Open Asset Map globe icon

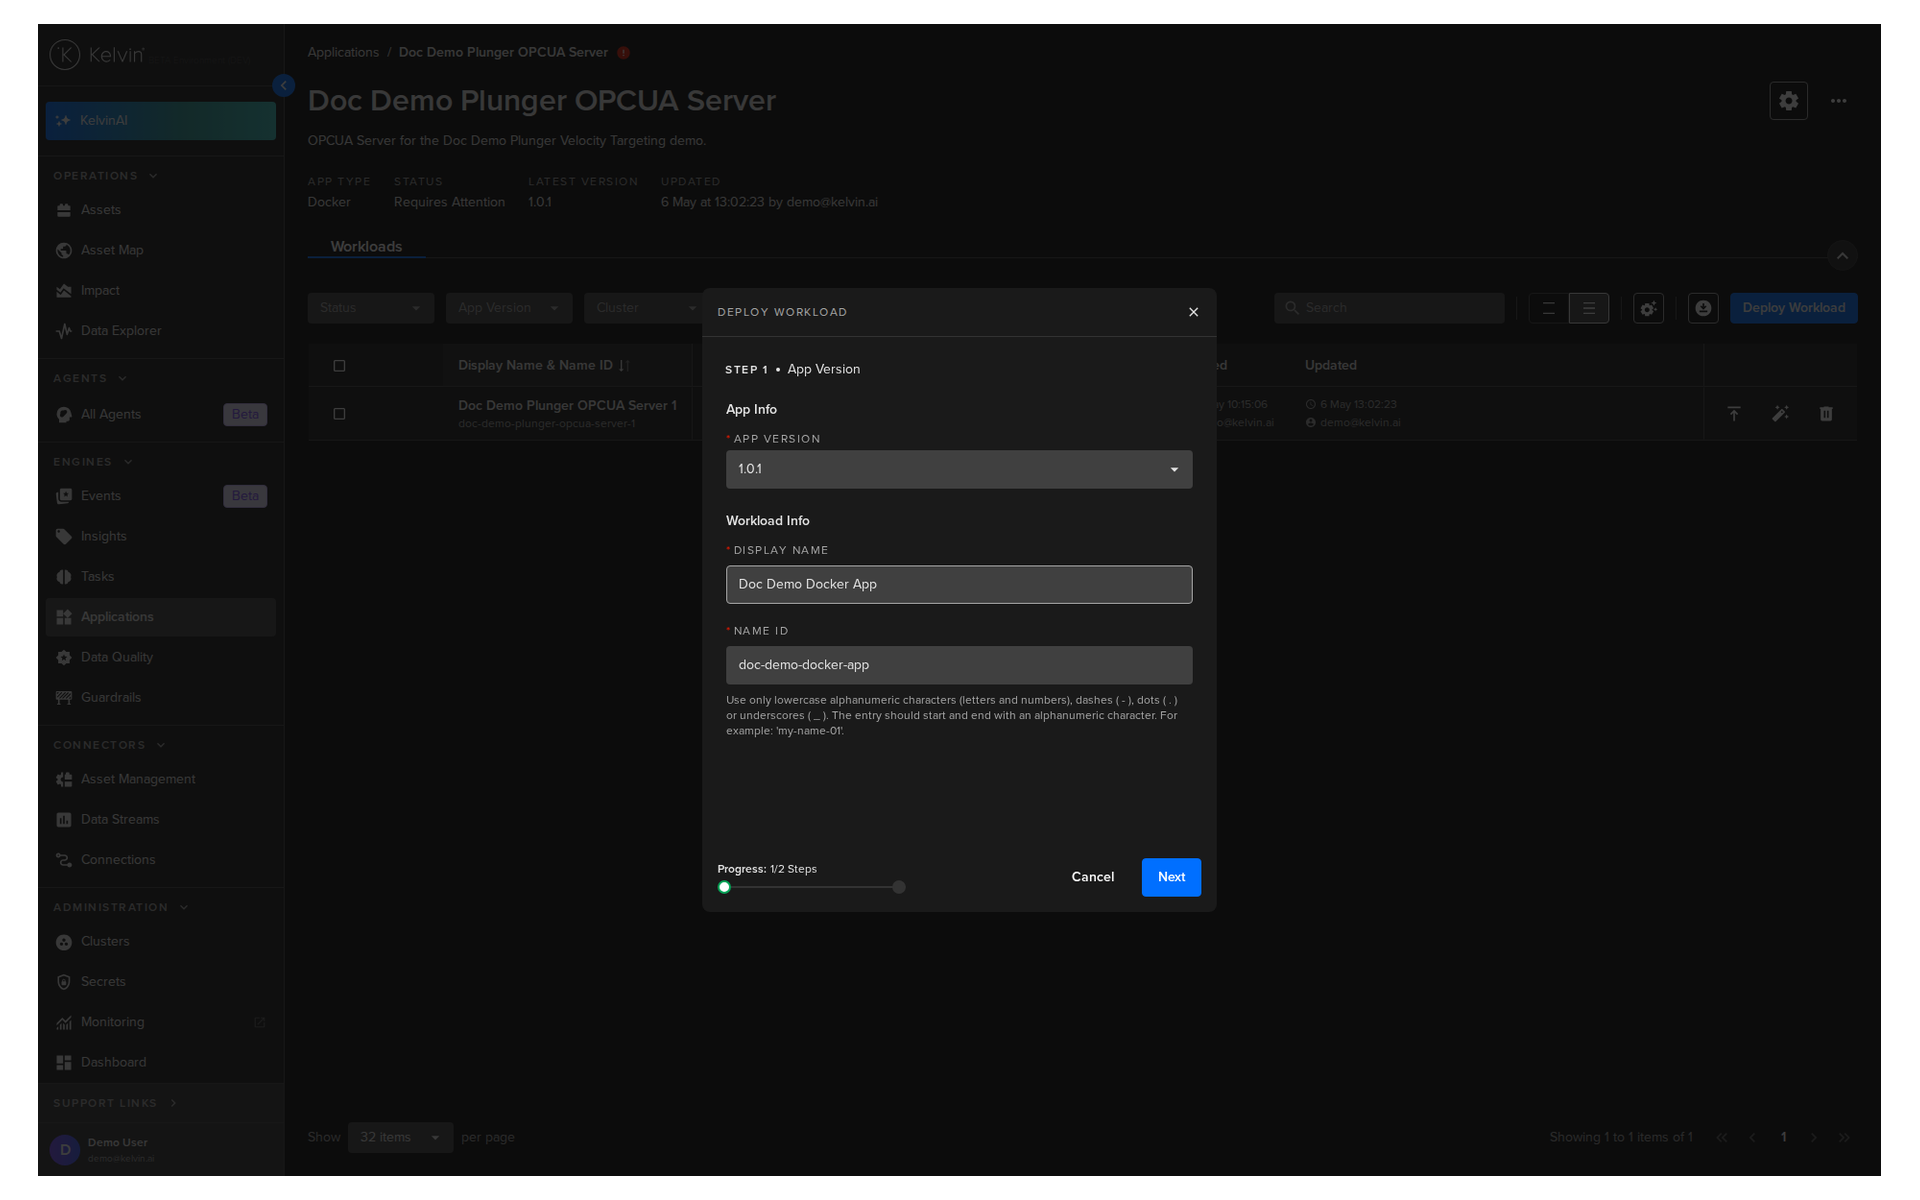pos(64,250)
